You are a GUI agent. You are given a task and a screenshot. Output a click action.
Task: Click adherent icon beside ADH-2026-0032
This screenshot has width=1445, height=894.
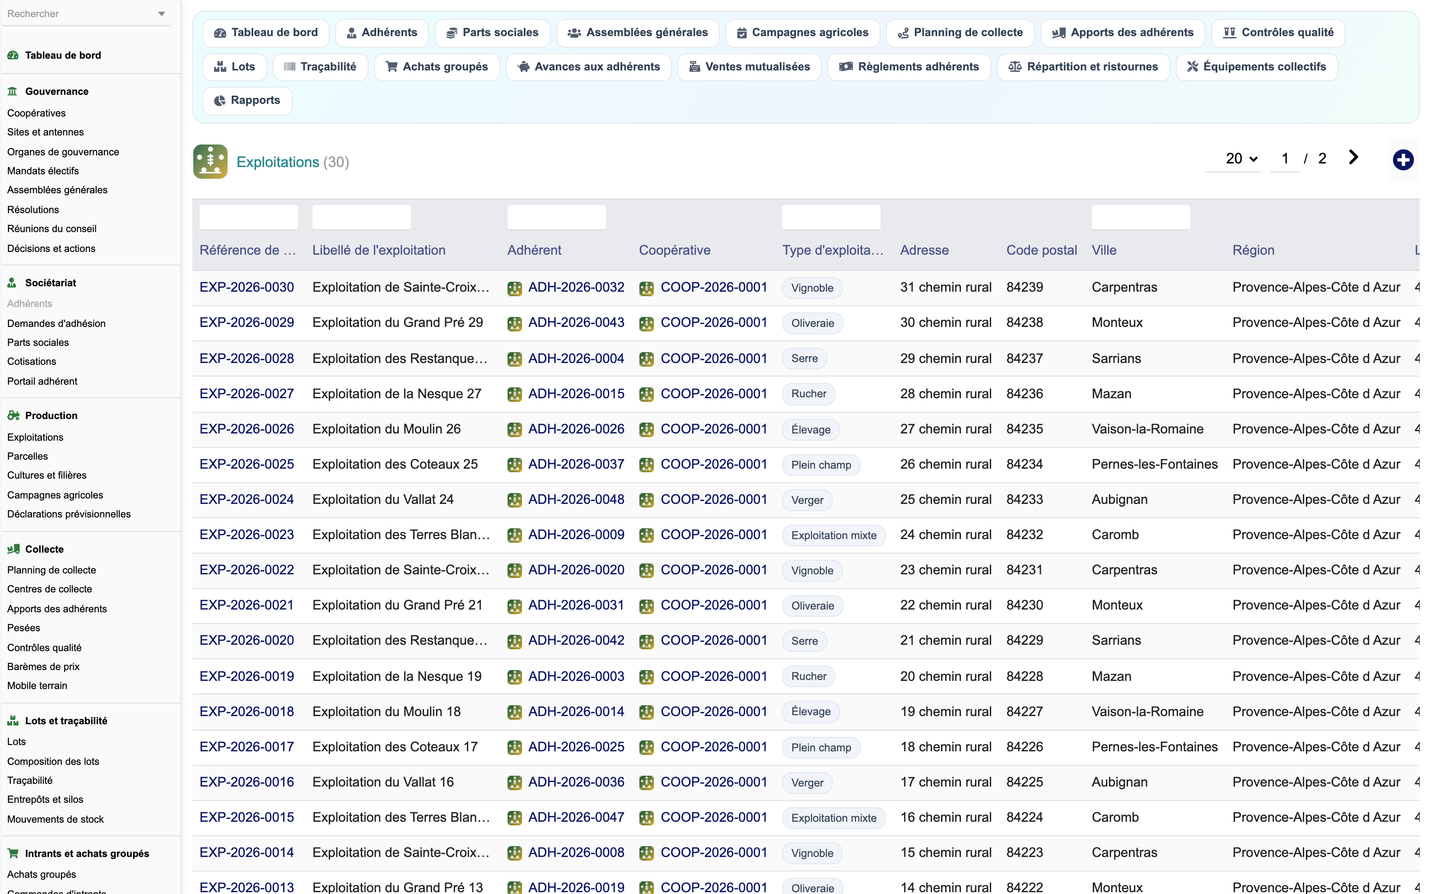point(515,288)
